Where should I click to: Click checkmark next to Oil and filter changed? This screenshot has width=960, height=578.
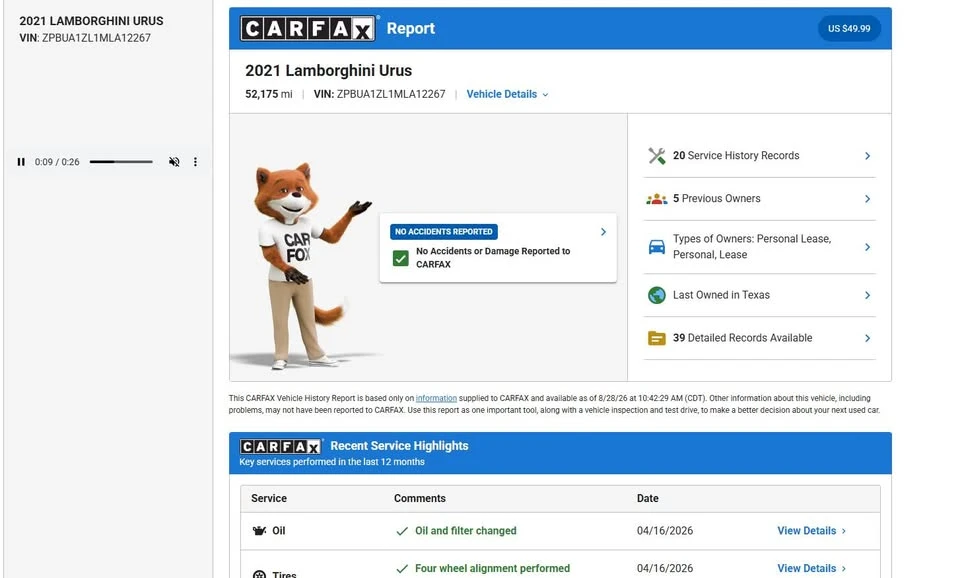tap(402, 531)
